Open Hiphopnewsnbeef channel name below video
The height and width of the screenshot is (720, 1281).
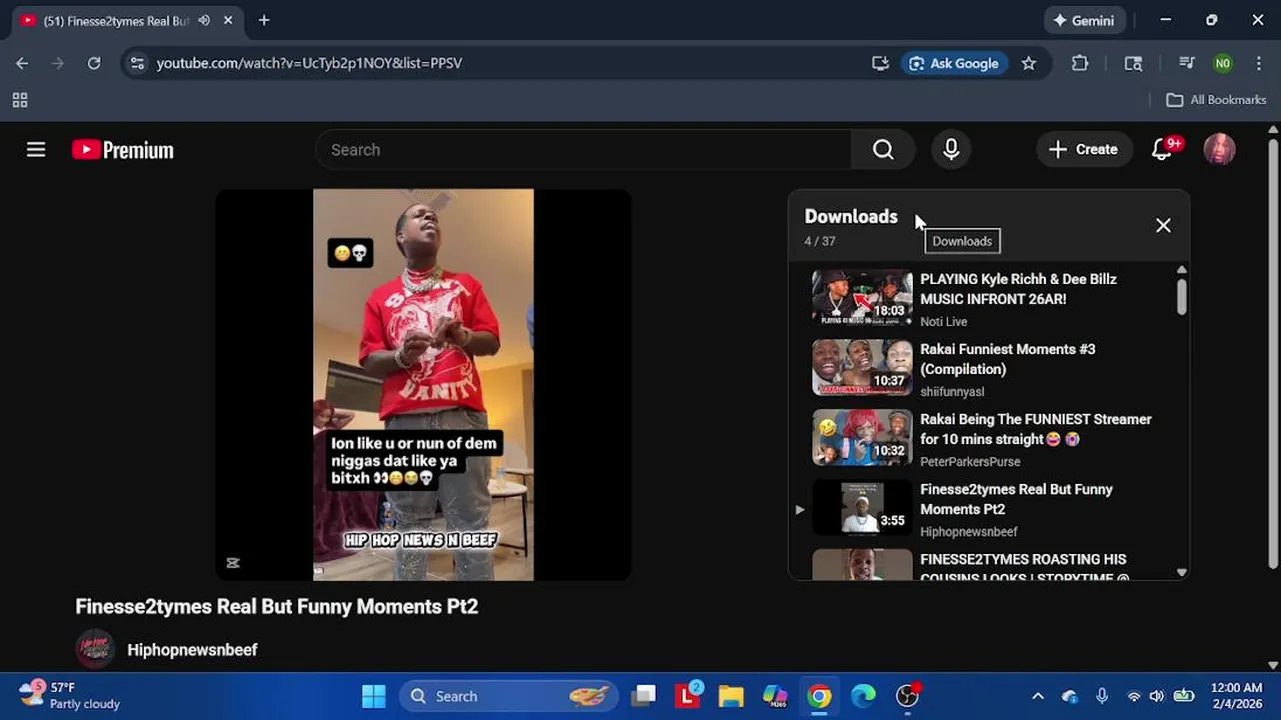[x=192, y=650]
